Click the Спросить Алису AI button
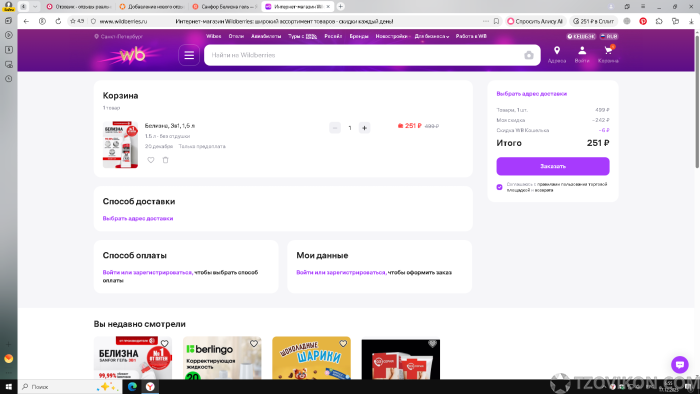The image size is (700, 394). tap(535, 21)
